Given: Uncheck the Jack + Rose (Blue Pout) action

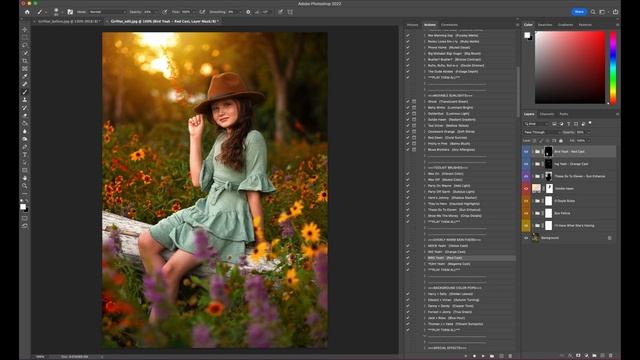Looking at the screenshot, I should pos(407,318).
